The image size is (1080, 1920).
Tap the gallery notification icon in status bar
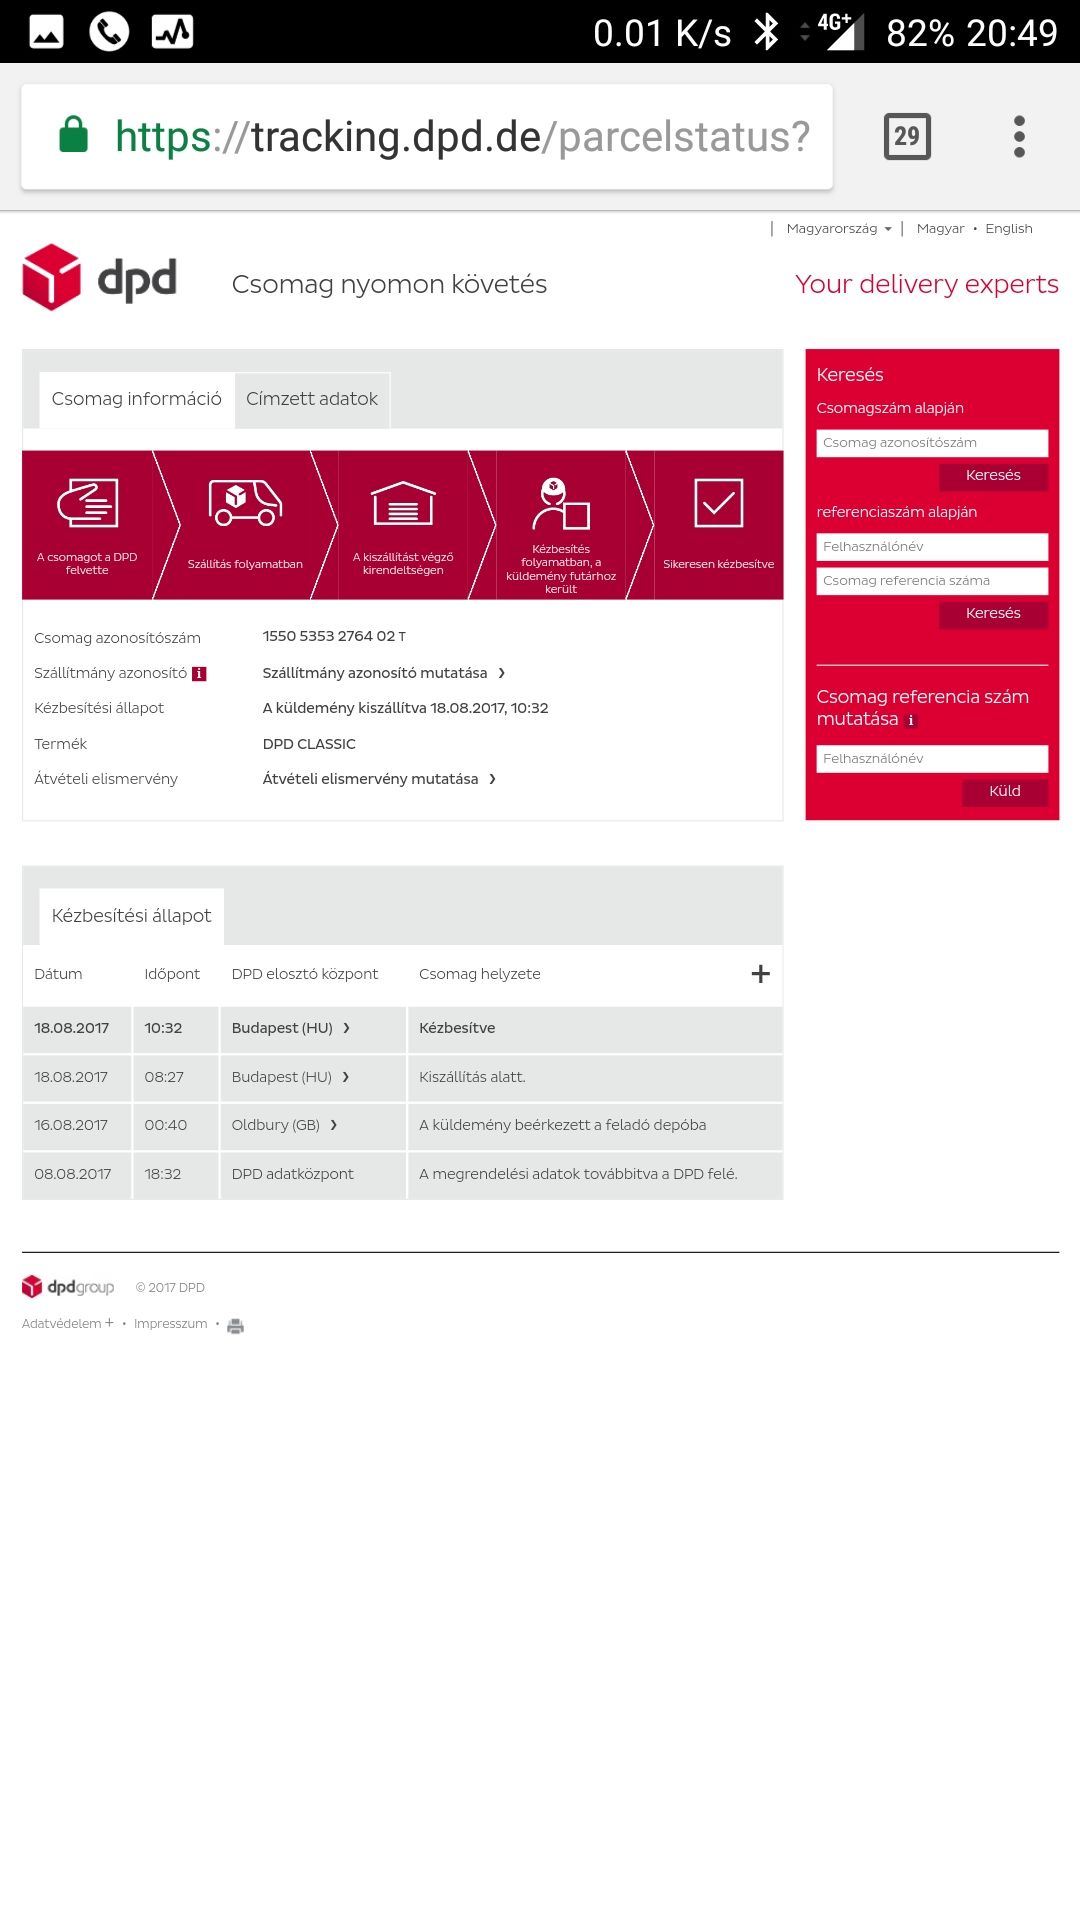point(46,32)
